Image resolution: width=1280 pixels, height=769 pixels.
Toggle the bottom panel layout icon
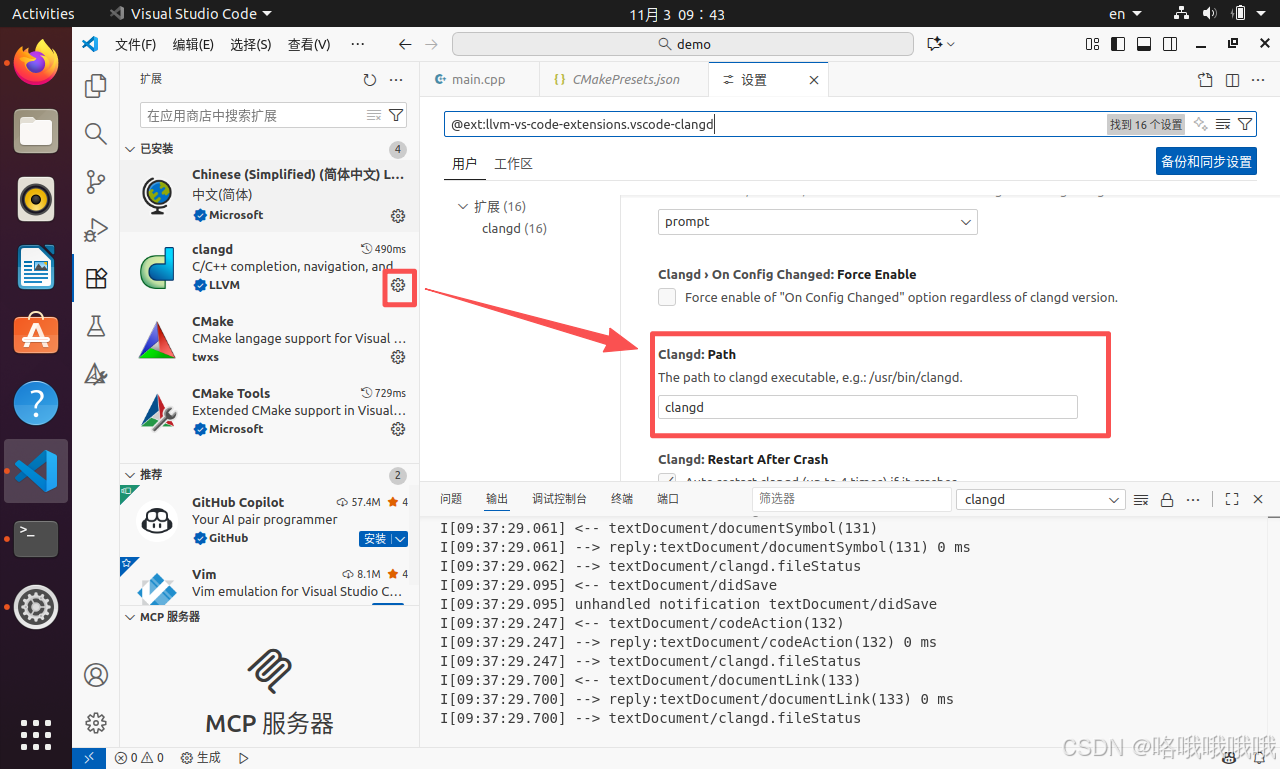coord(1144,44)
